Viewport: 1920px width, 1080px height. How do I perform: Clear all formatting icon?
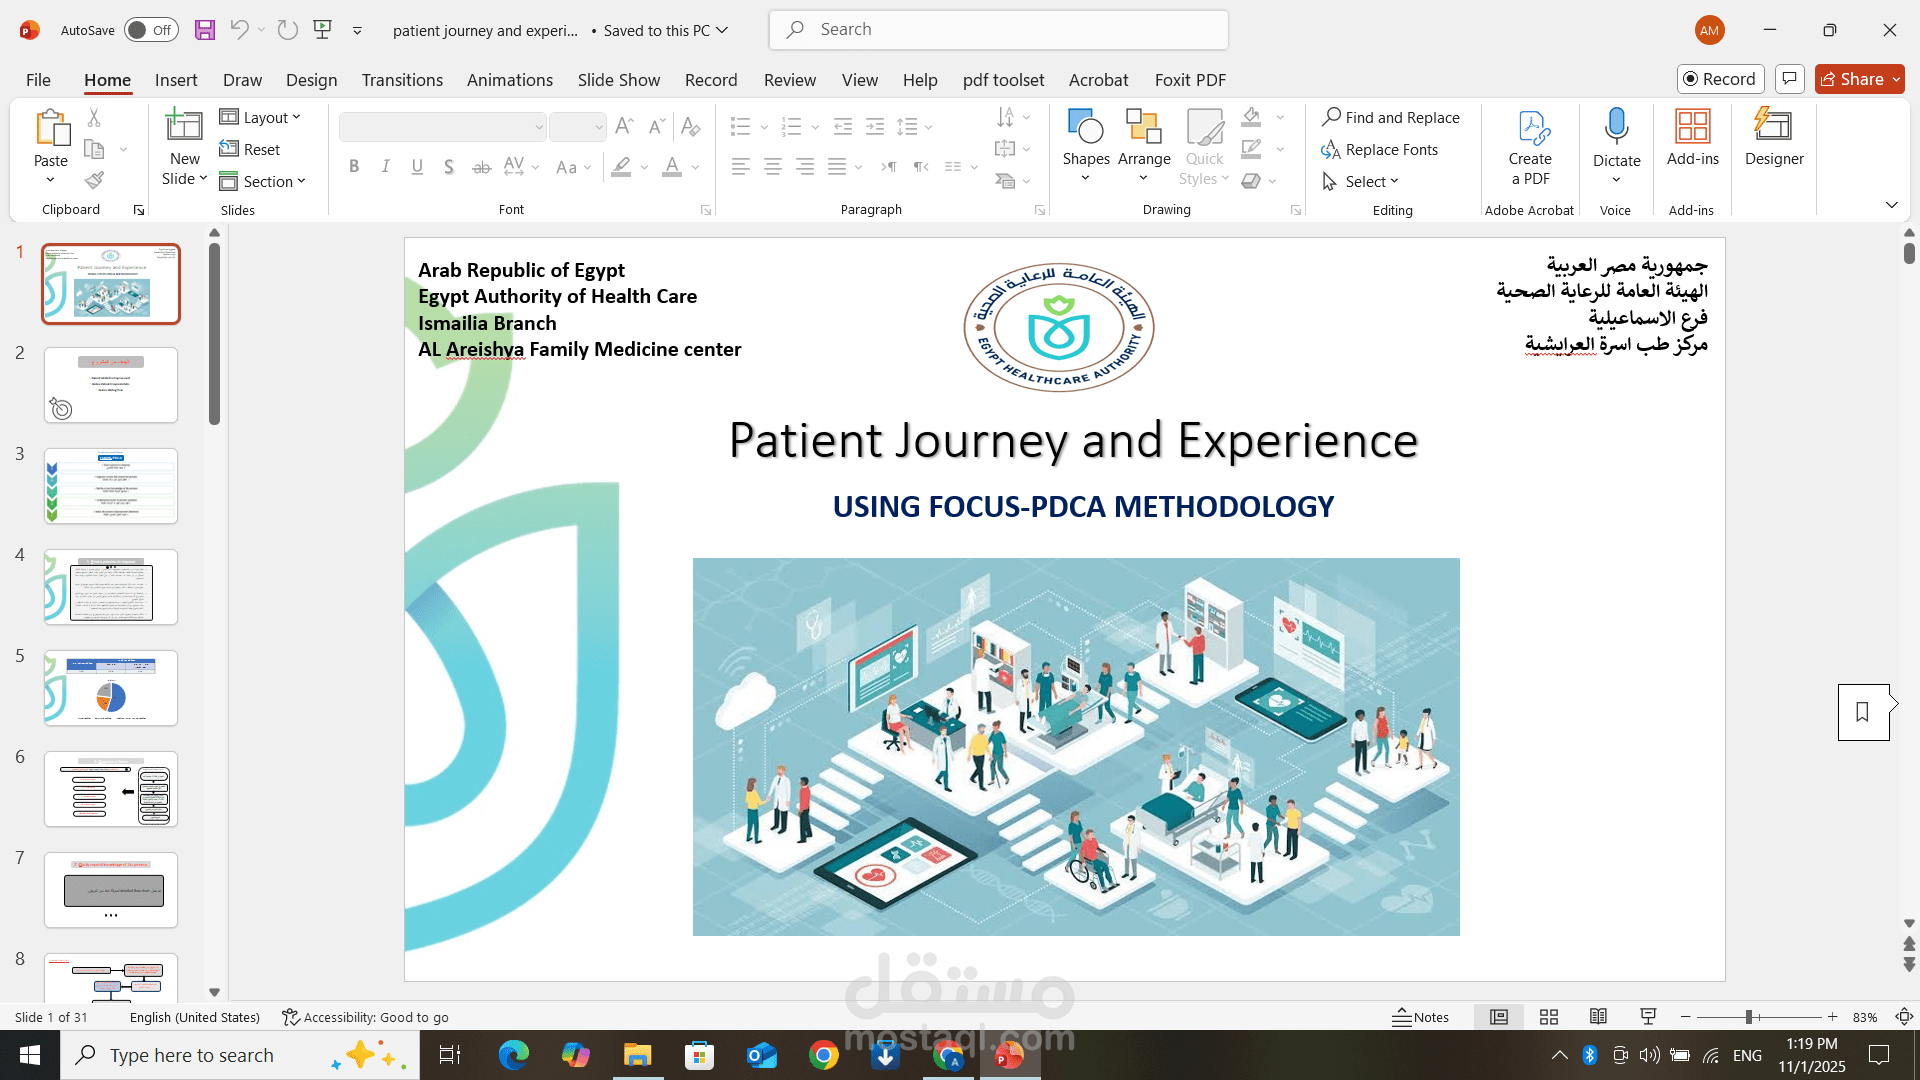click(690, 127)
